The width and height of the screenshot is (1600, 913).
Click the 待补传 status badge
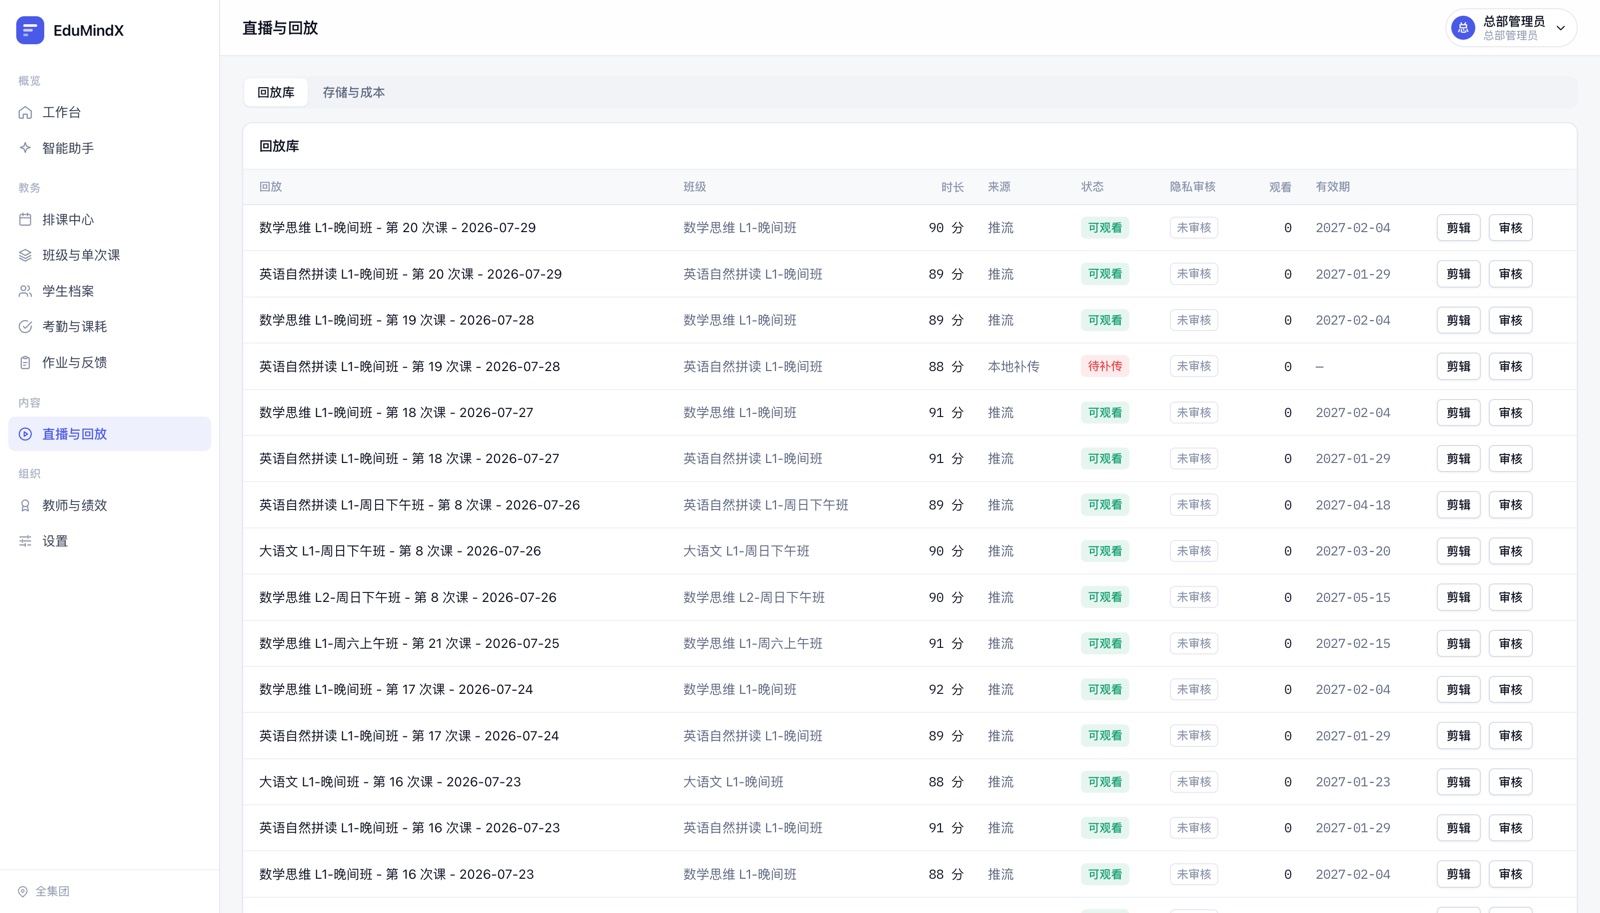click(x=1105, y=366)
